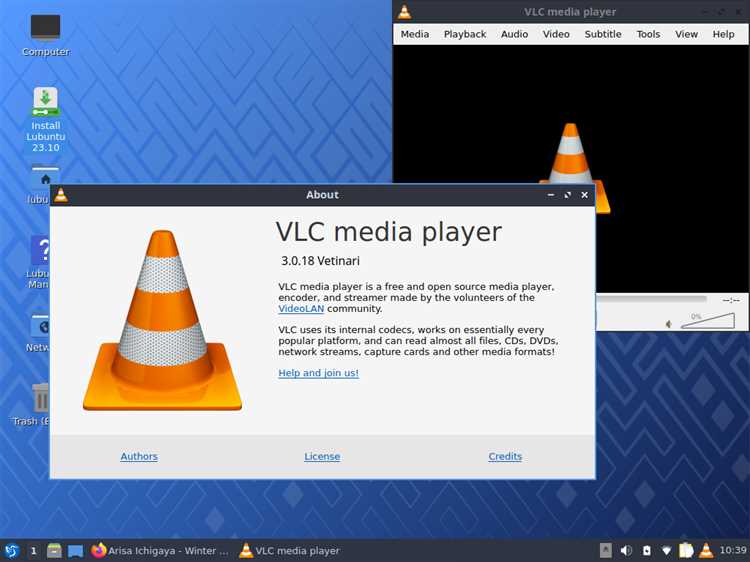Minimize the About dialog
The image size is (750, 562).
pyautogui.click(x=551, y=195)
